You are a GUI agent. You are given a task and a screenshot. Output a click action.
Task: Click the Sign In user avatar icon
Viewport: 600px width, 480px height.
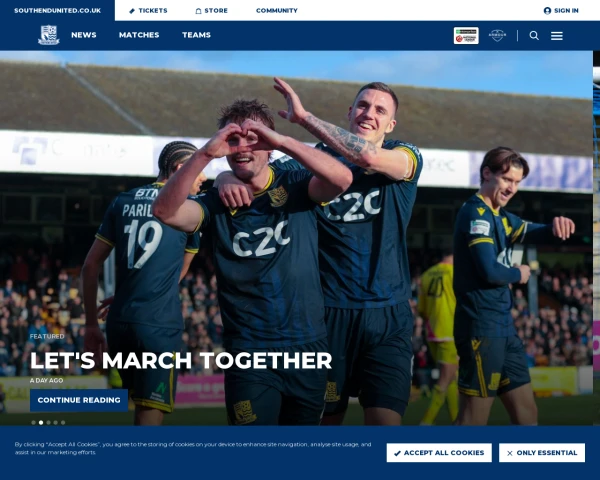(547, 11)
